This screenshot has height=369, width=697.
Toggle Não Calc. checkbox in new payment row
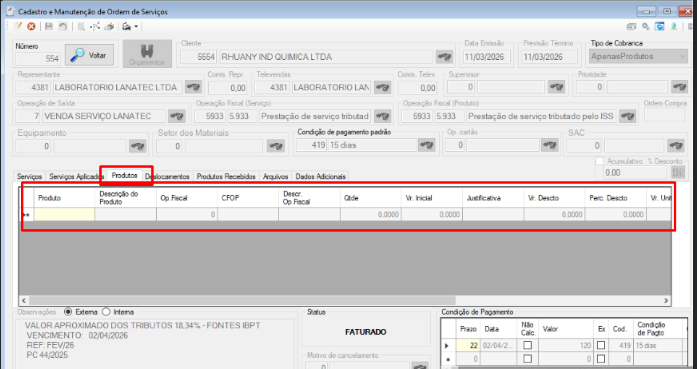[x=528, y=358]
